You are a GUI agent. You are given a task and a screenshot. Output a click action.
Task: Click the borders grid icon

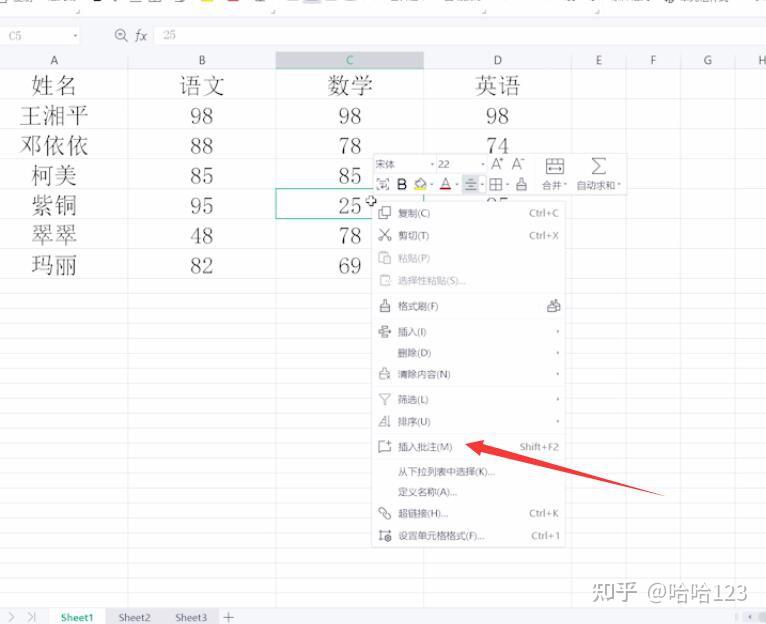coord(495,184)
